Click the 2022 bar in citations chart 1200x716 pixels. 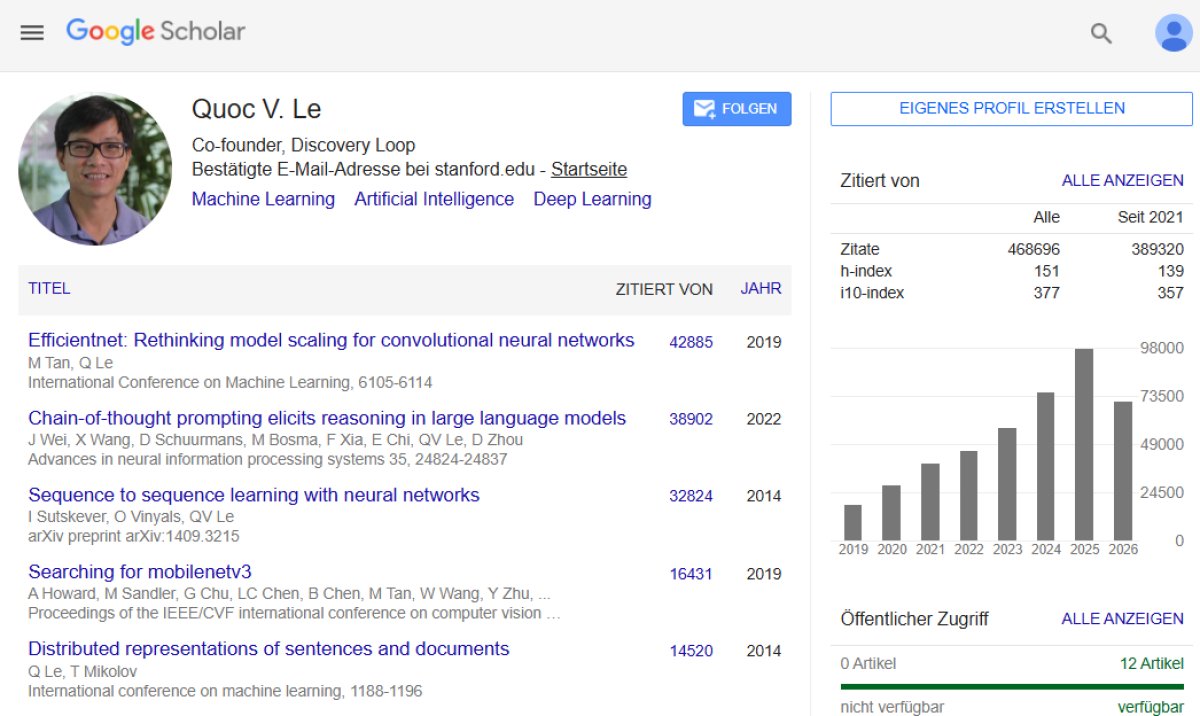click(x=969, y=495)
